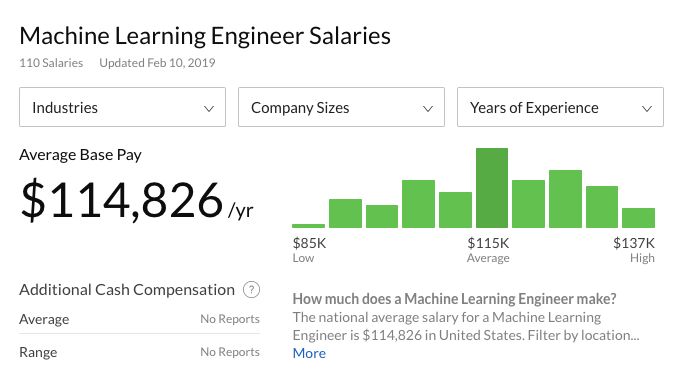
Task: Open the Years of Experience filter
Action: pos(560,107)
